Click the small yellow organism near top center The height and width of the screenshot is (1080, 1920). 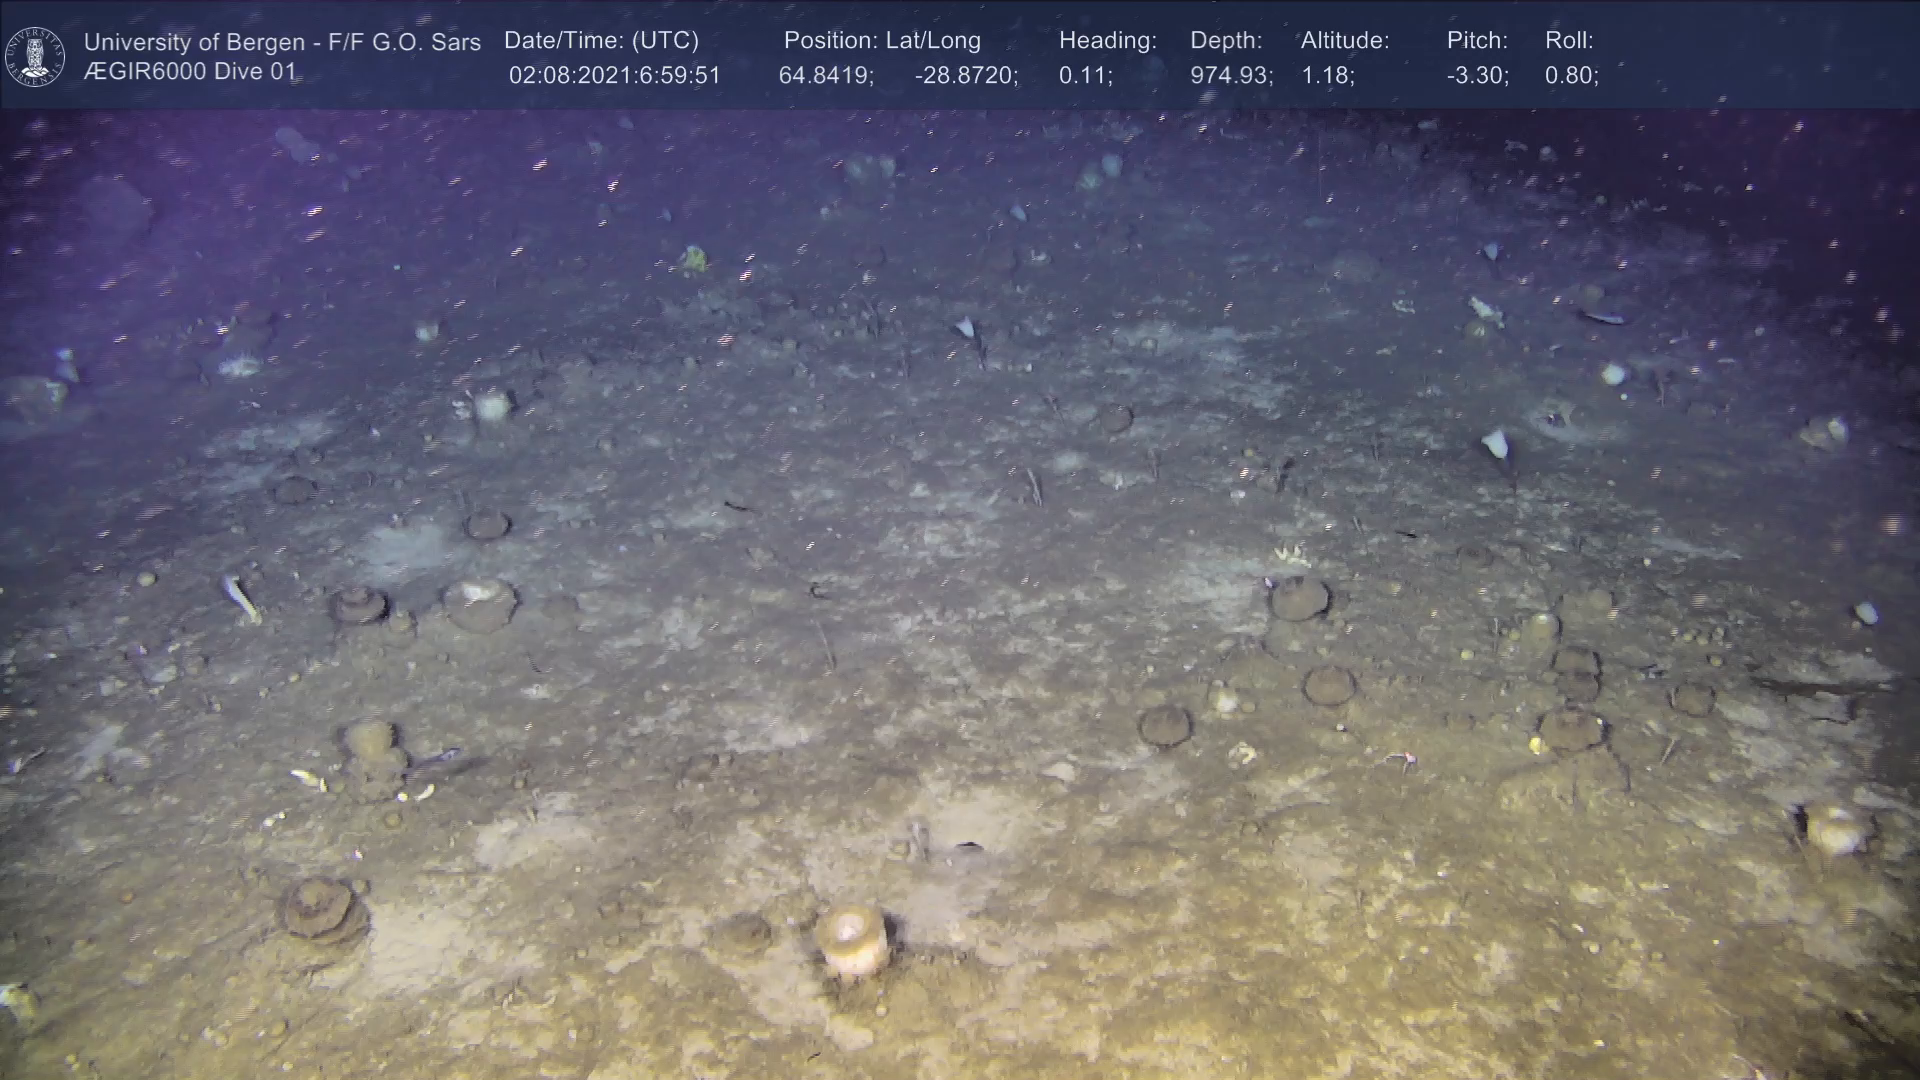pyautogui.click(x=693, y=260)
